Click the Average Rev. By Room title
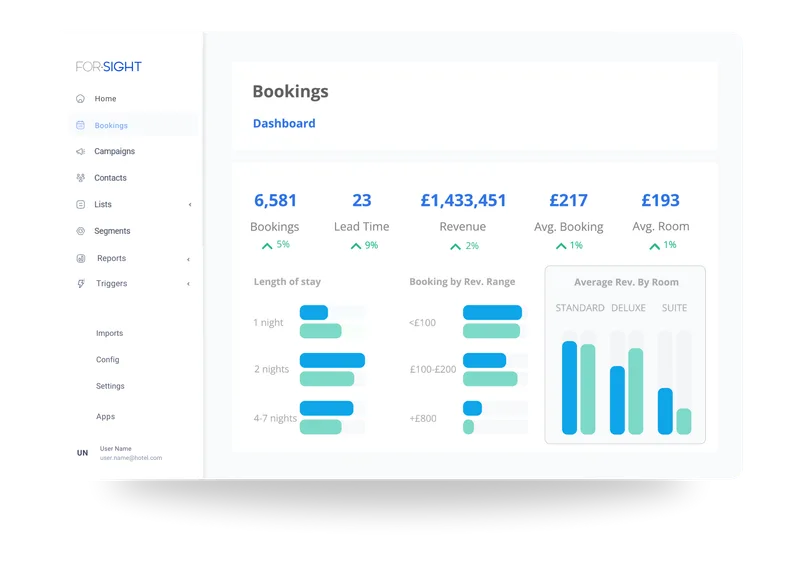 [x=626, y=282]
